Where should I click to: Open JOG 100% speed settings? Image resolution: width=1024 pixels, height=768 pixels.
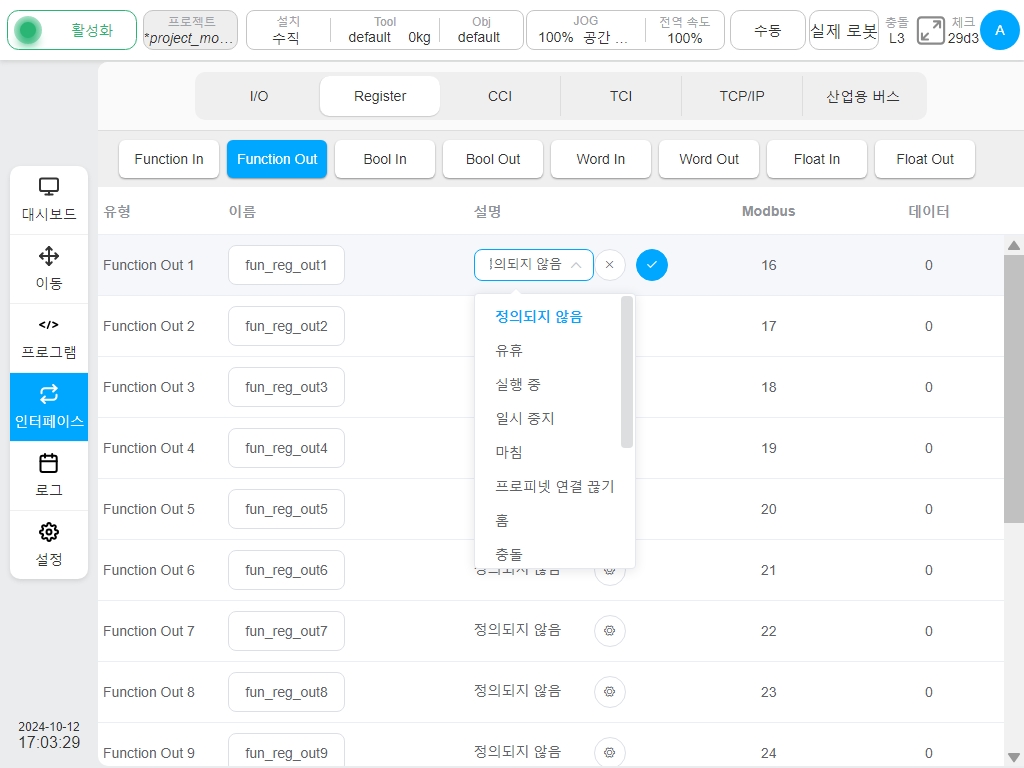pyautogui.click(x=585, y=30)
